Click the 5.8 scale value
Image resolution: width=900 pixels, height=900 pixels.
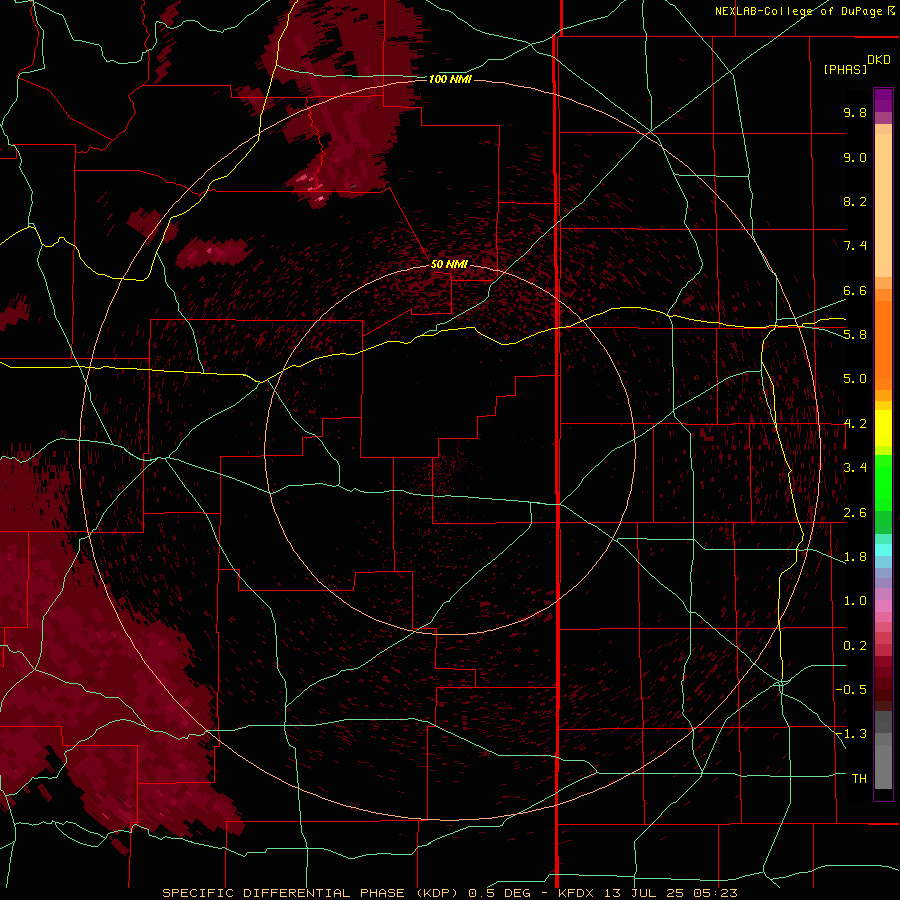(855, 335)
